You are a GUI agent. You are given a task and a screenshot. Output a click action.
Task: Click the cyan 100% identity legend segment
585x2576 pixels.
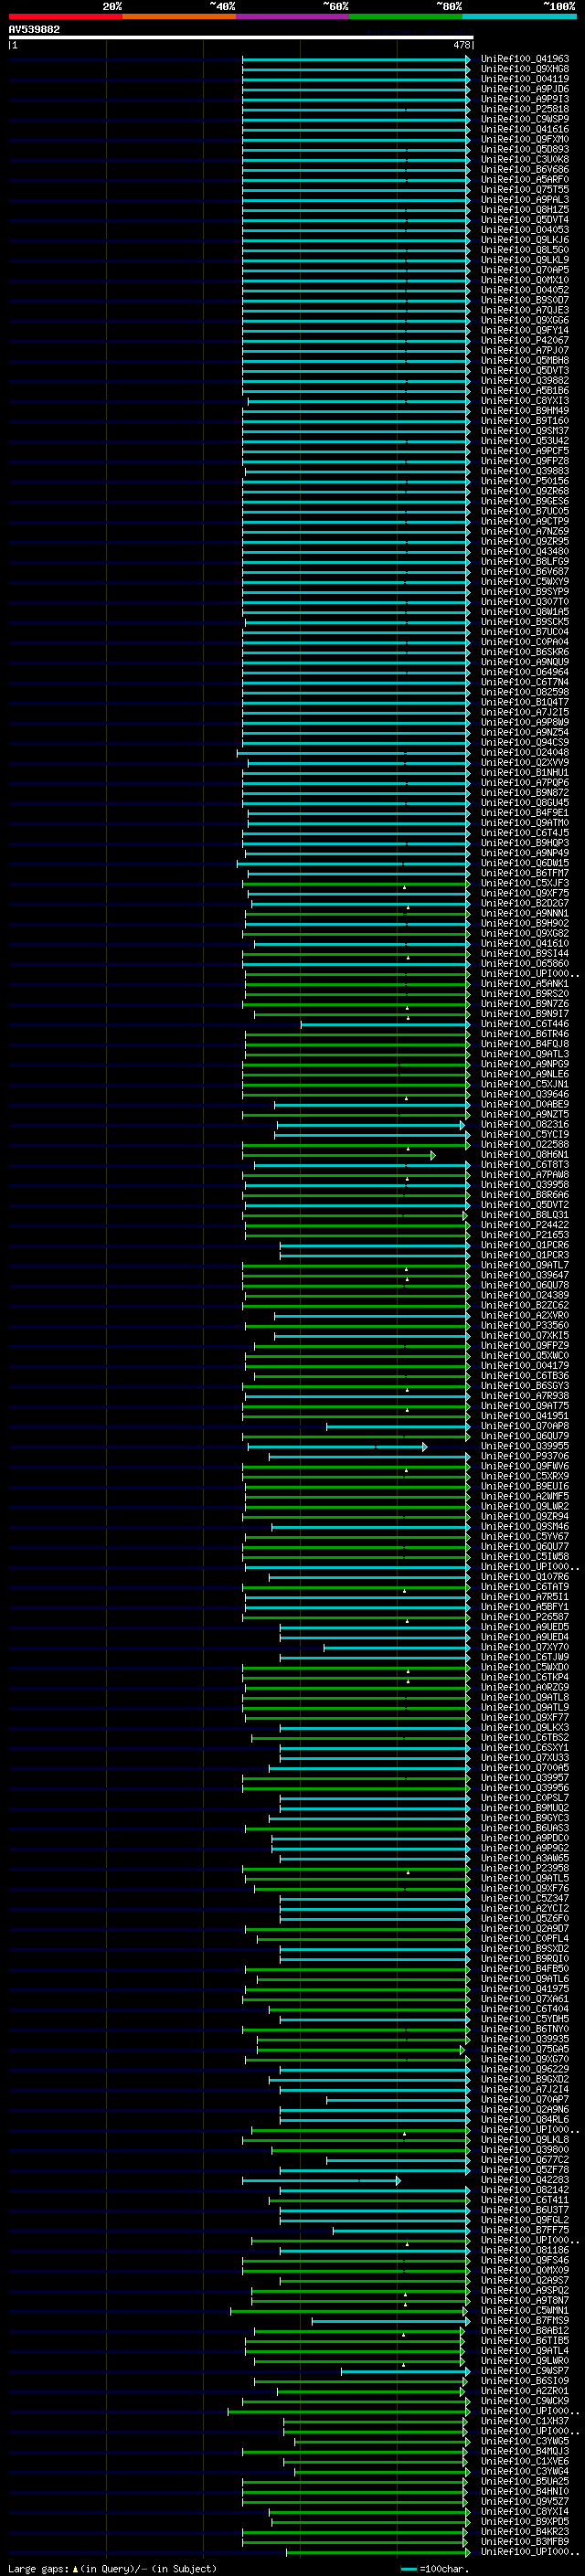(519, 16)
